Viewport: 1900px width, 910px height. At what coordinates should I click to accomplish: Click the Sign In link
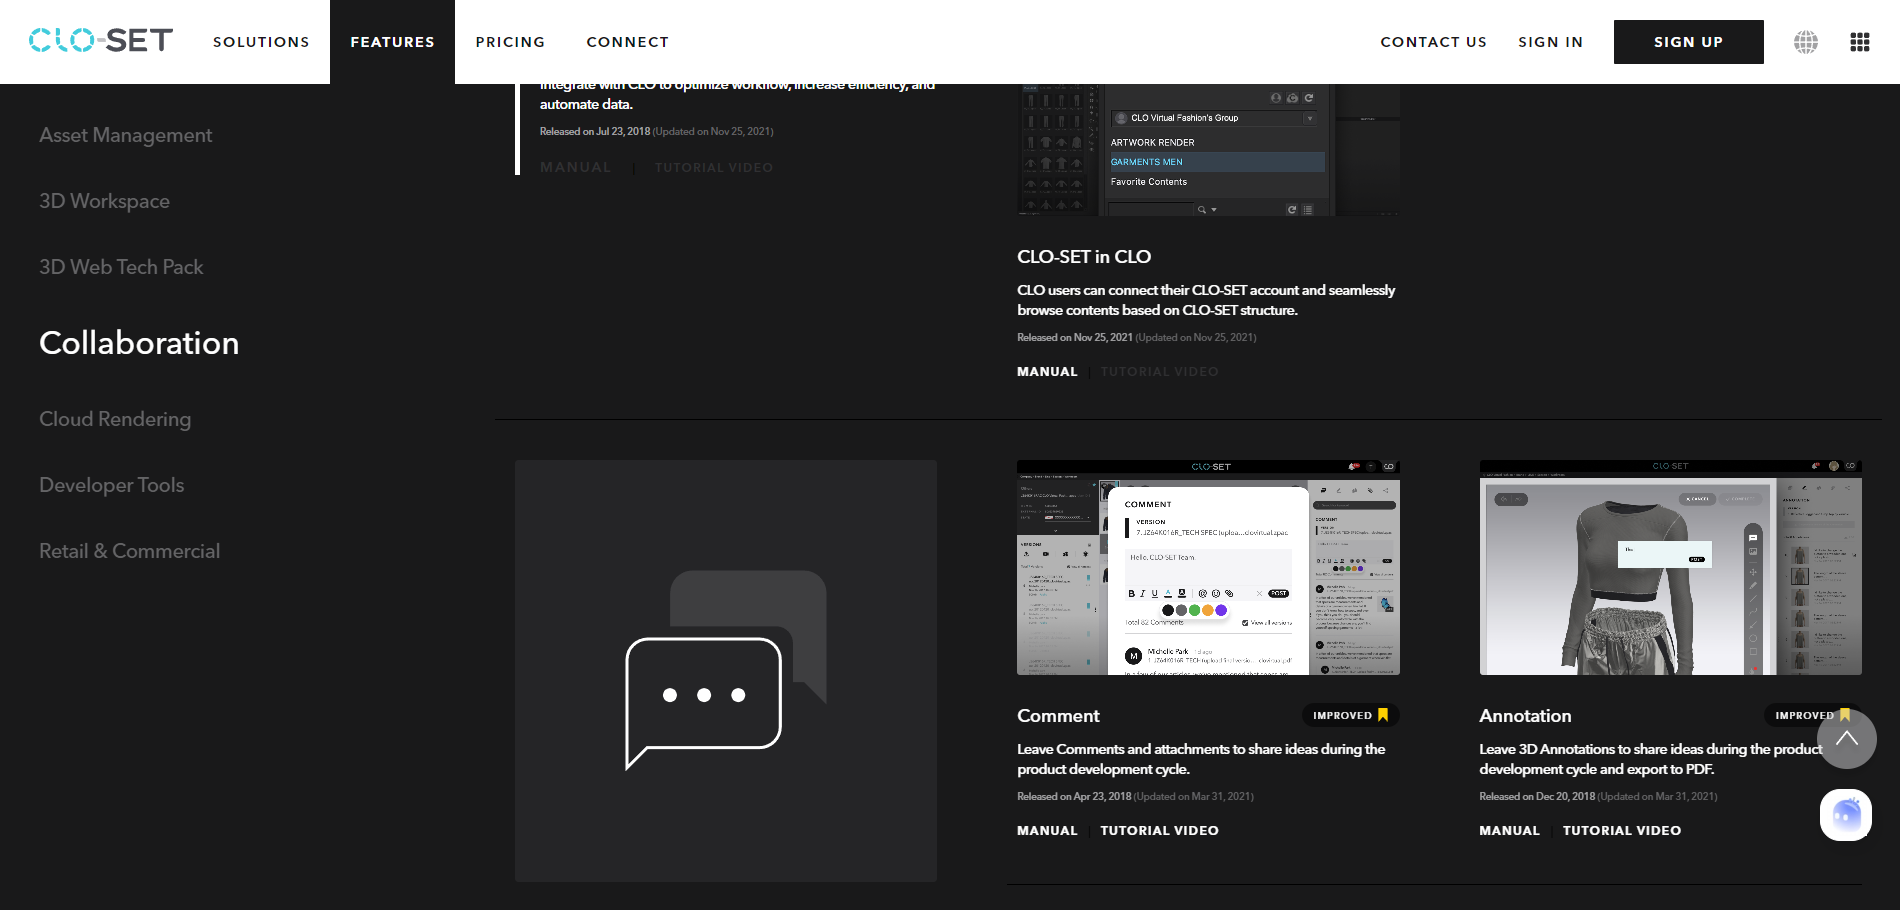[1550, 42]
